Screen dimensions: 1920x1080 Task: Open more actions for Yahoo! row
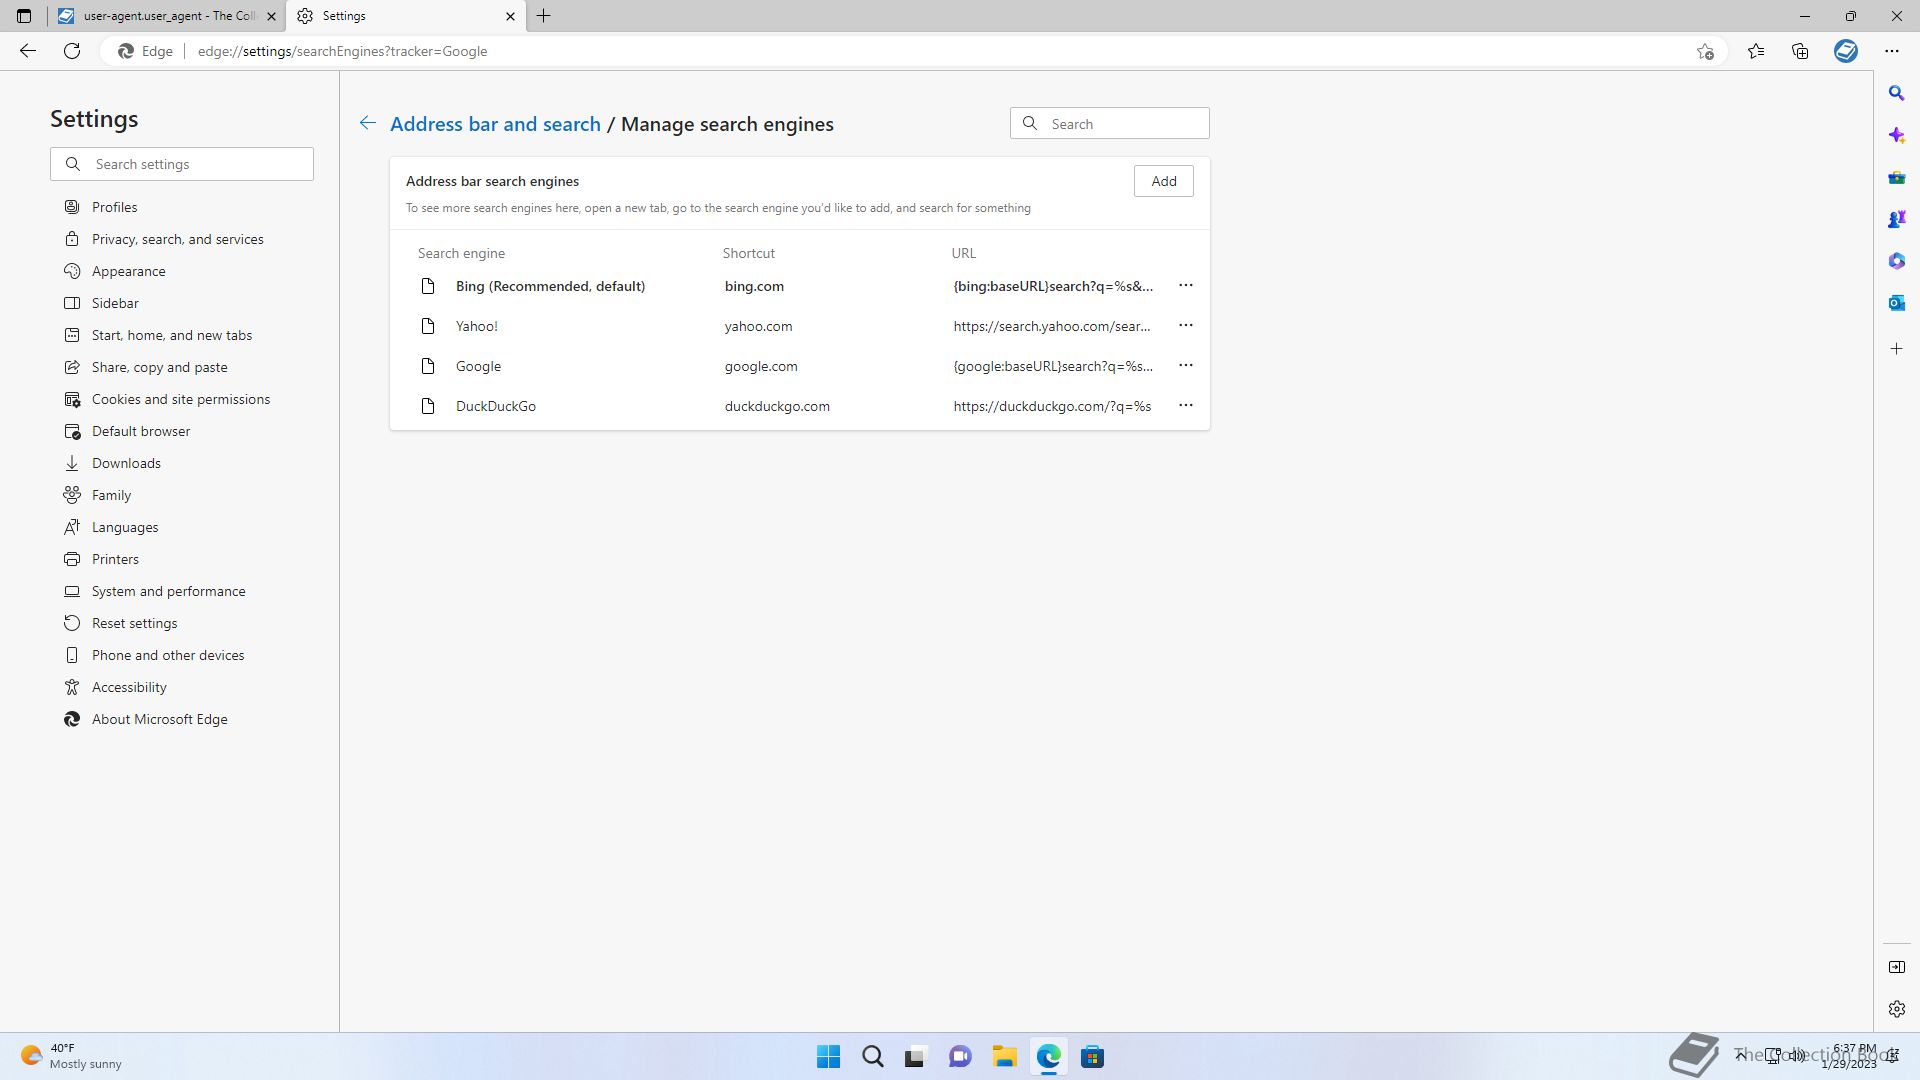pos(1185,326)
